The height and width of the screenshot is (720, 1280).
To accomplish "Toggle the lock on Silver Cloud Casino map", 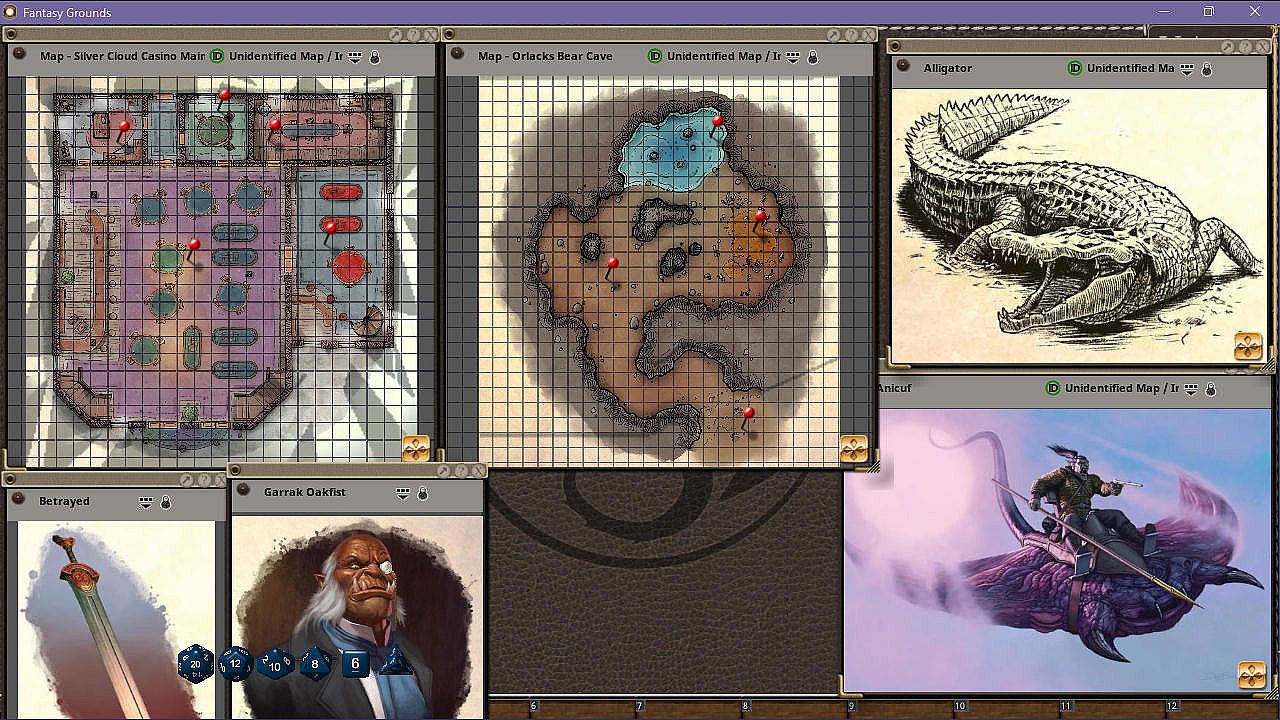I will point(375,57).
